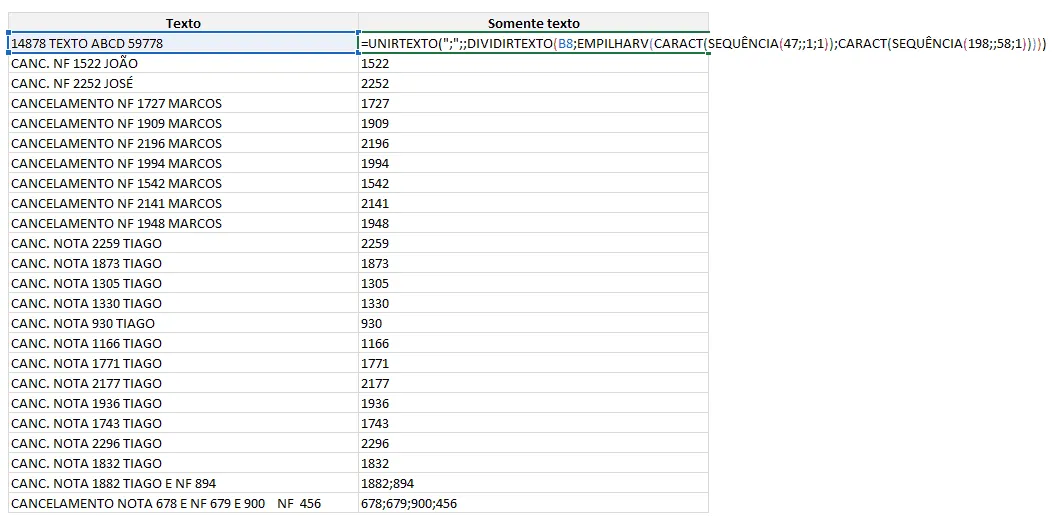Select cell 'CANC. NOTA 1771 TIAGO'
Viewport: 1055px width, 516px height.
coord(183,363)
